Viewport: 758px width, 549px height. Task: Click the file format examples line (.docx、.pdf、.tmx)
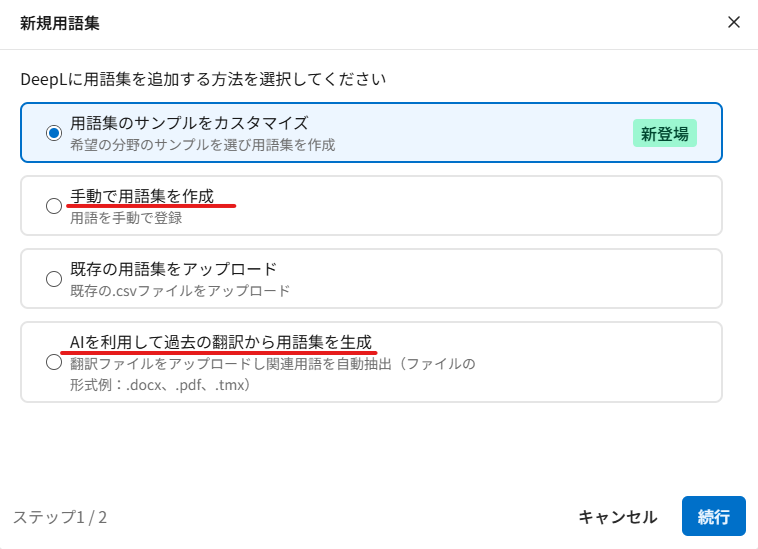160,385
